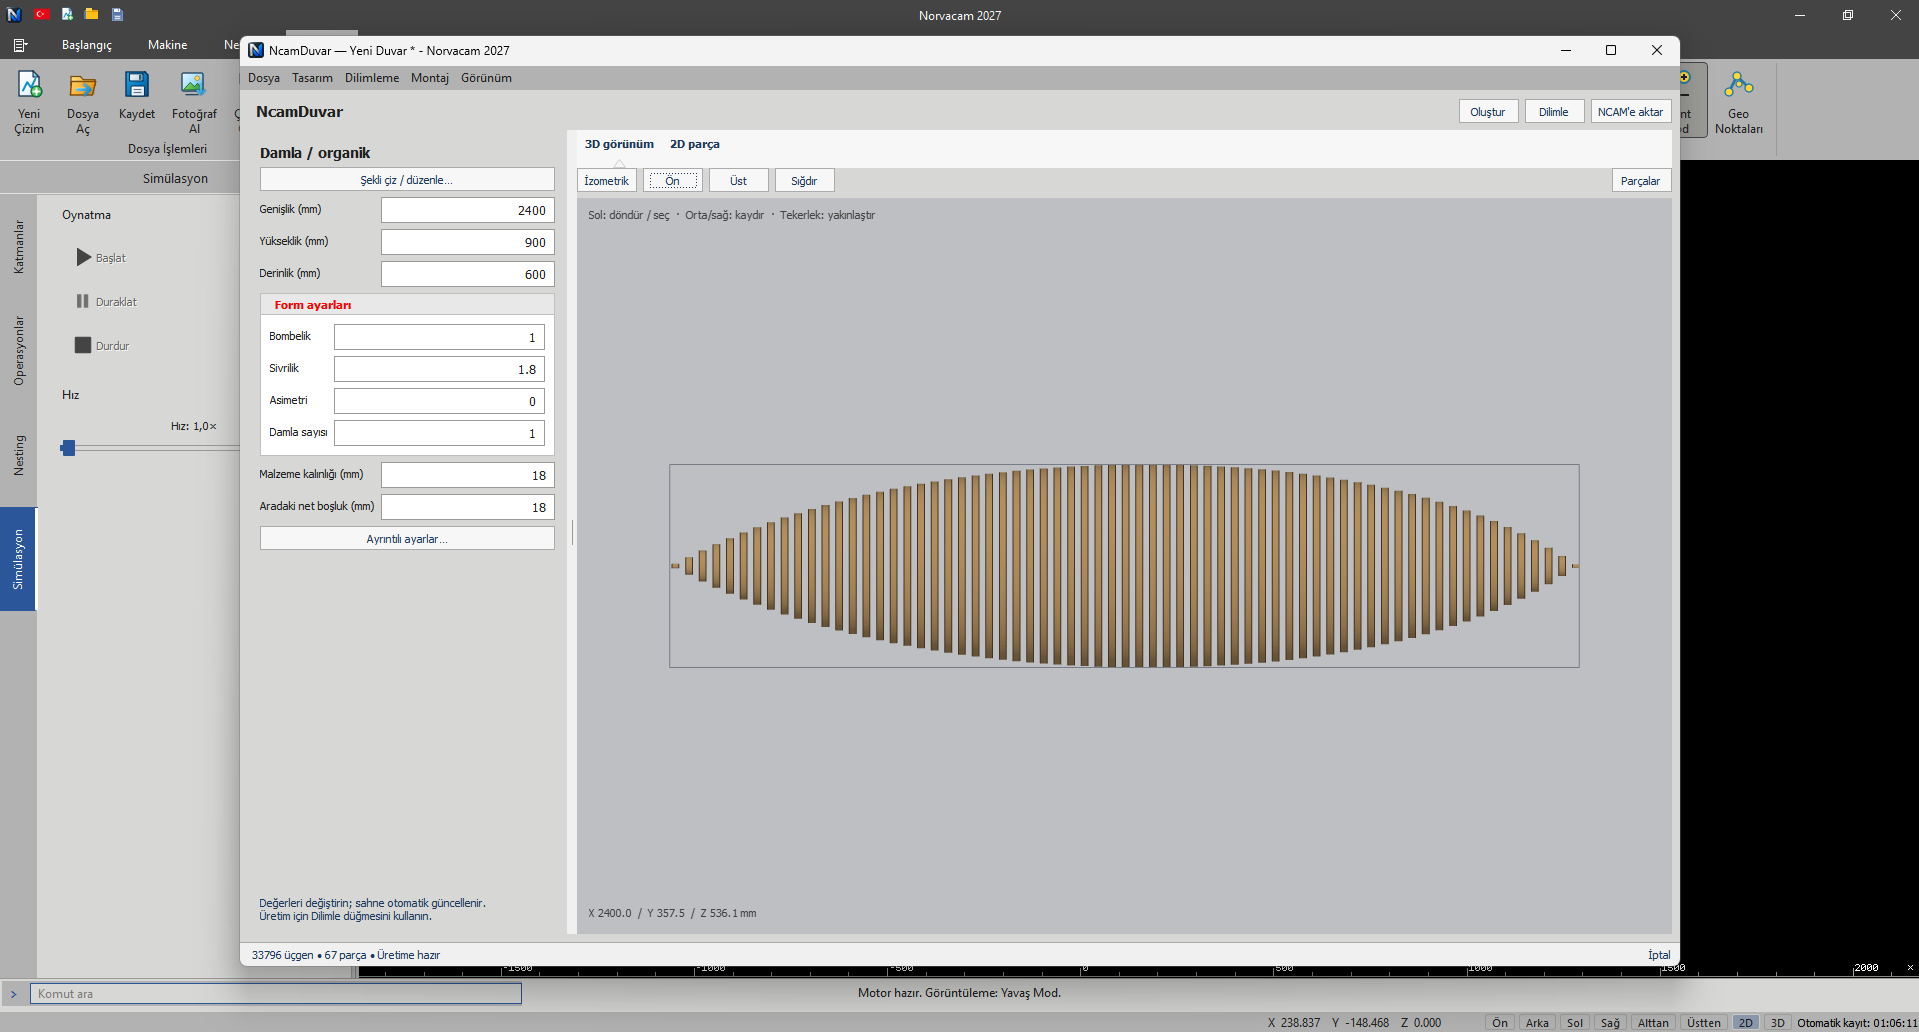Viewport: 1919px width, 1032px height.
Task: Switch to the 2D parça tab
Action: (x=695, y=144)
